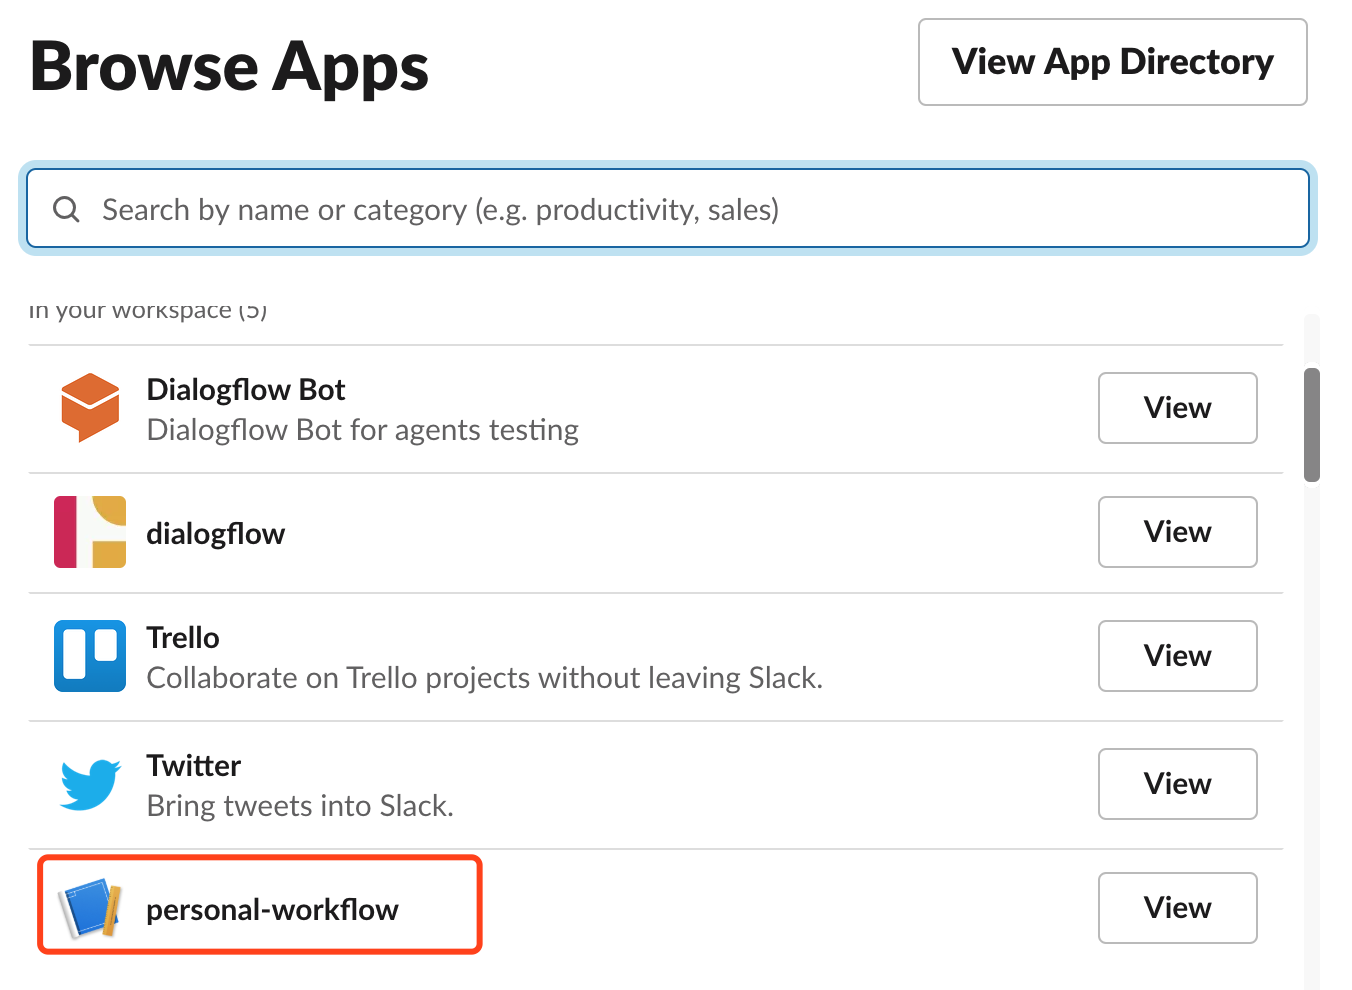1352x990 pixels.
Task: Click the apps list scrollbar thumb
Action: [1312, 425]
